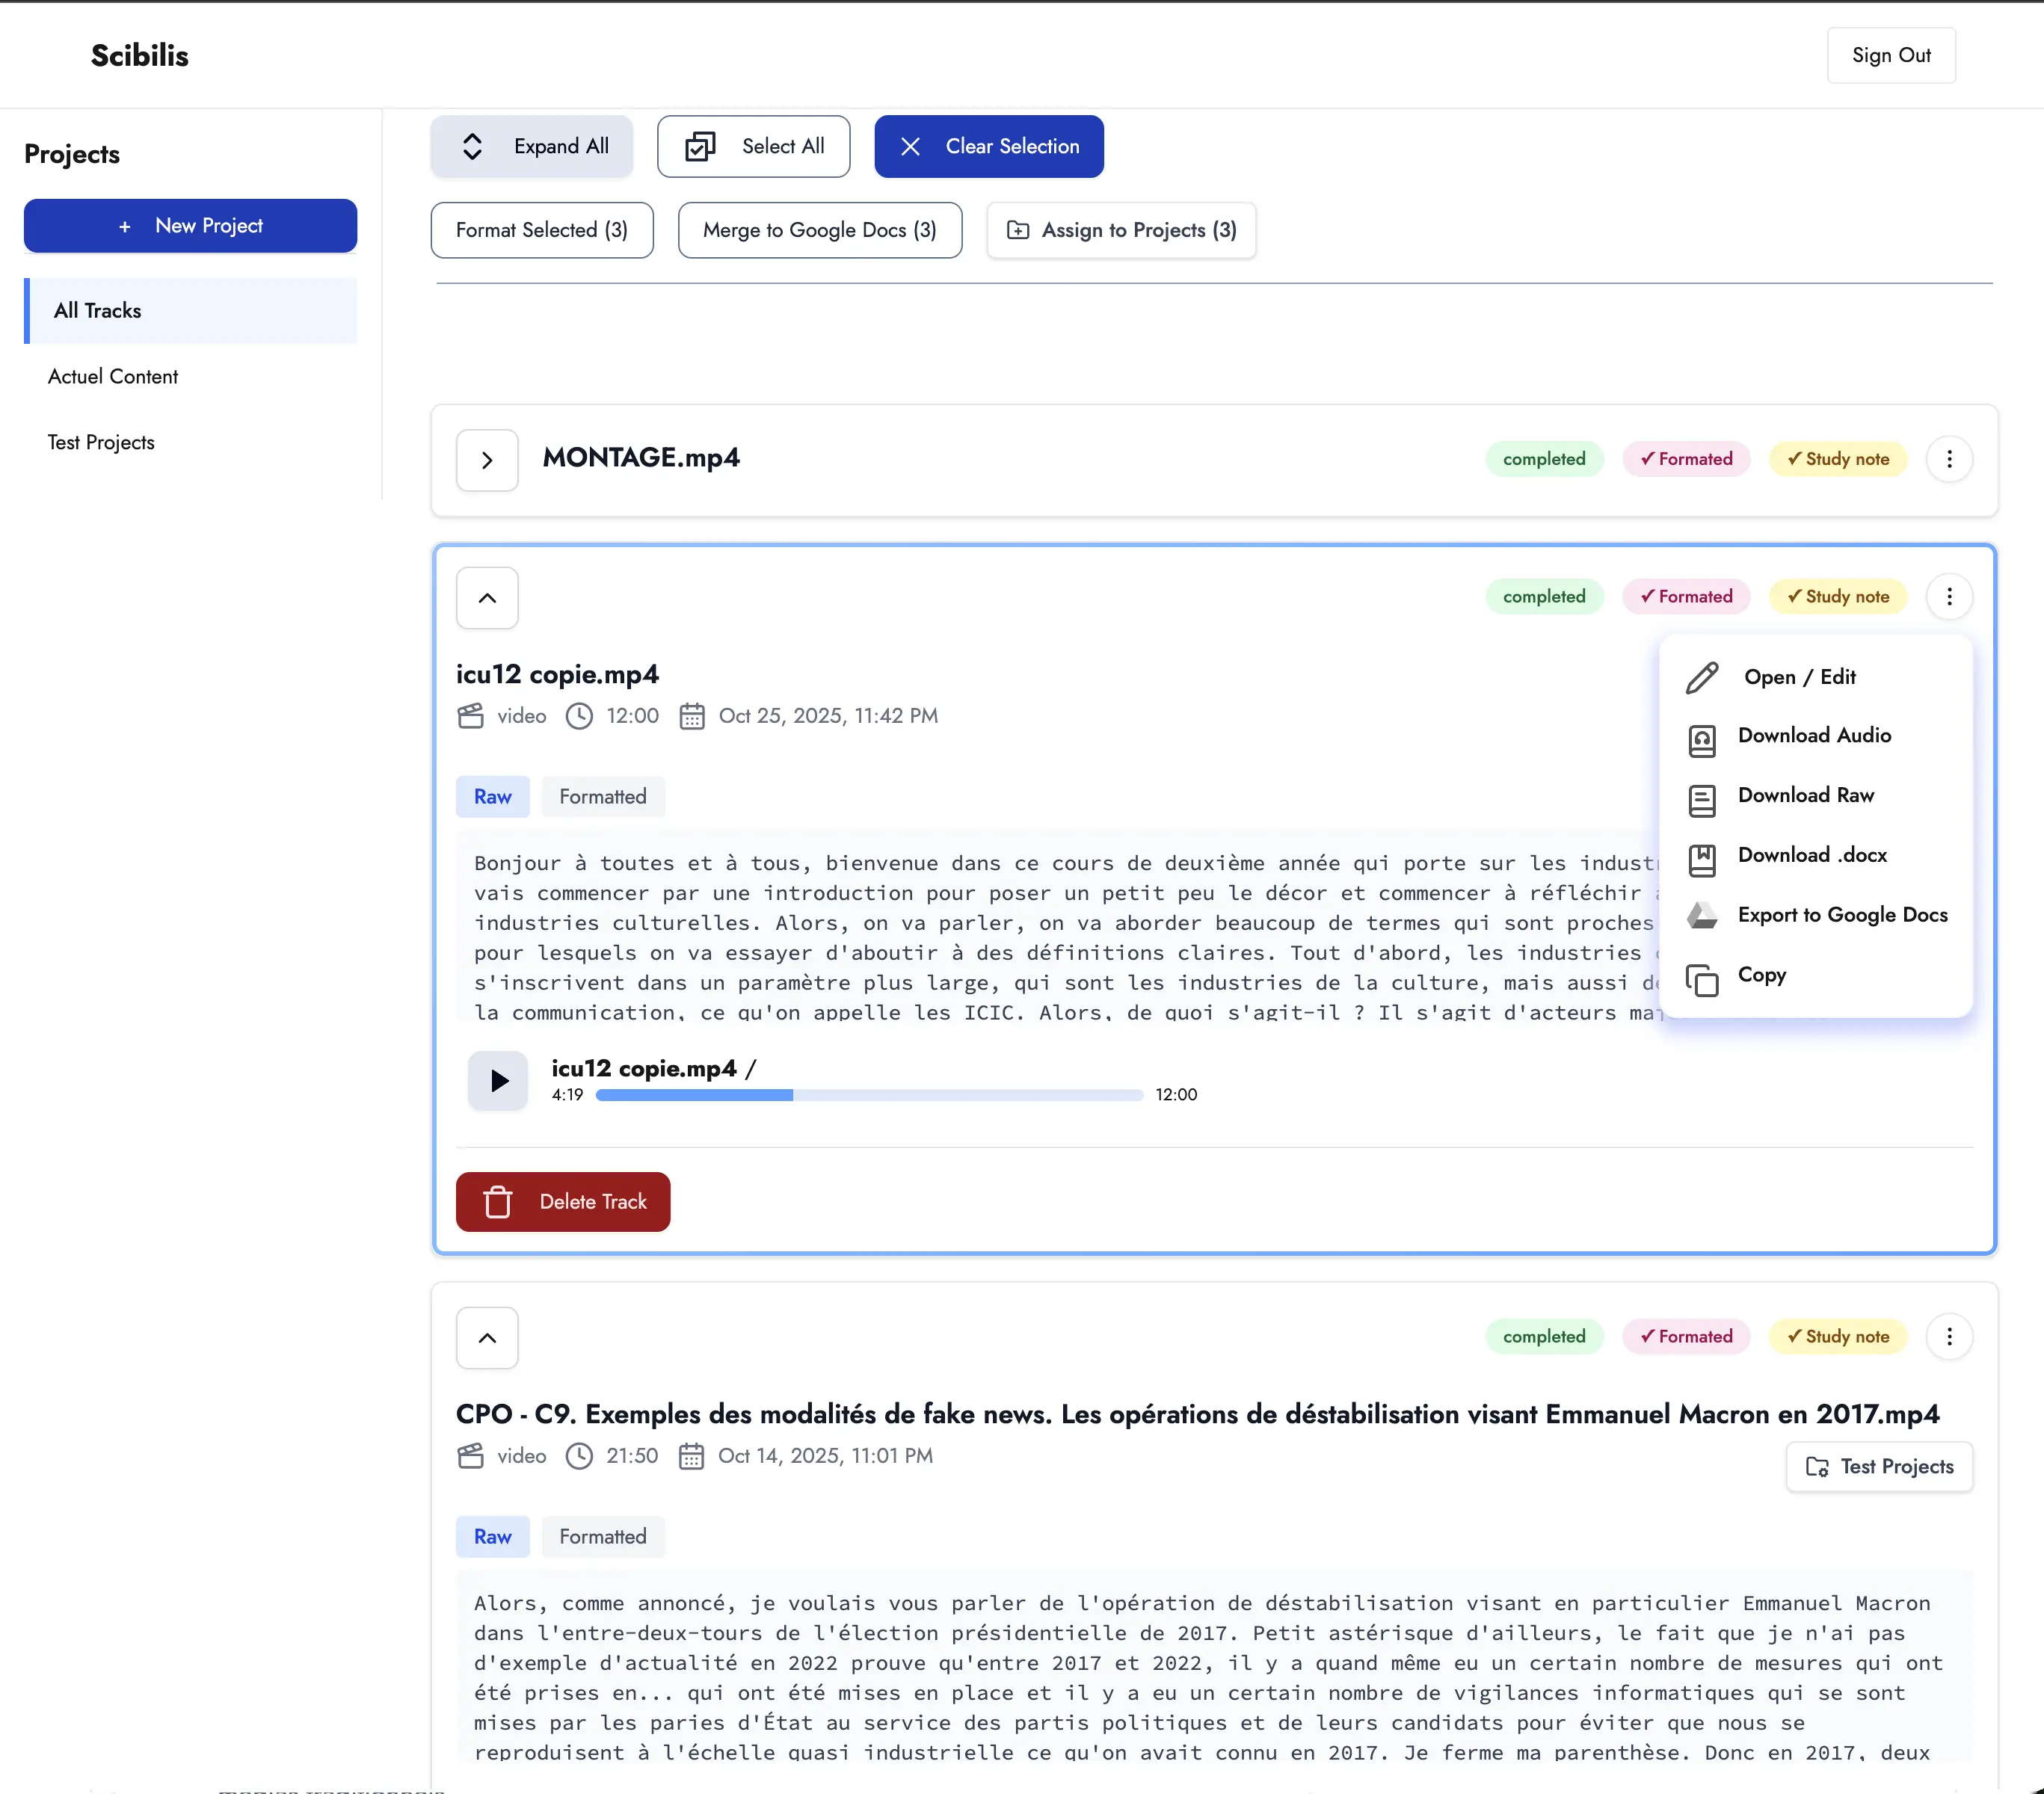2044x1794 pixels.
Task: Click the Download .docx bookmark icon
Action: point(1702,859)
